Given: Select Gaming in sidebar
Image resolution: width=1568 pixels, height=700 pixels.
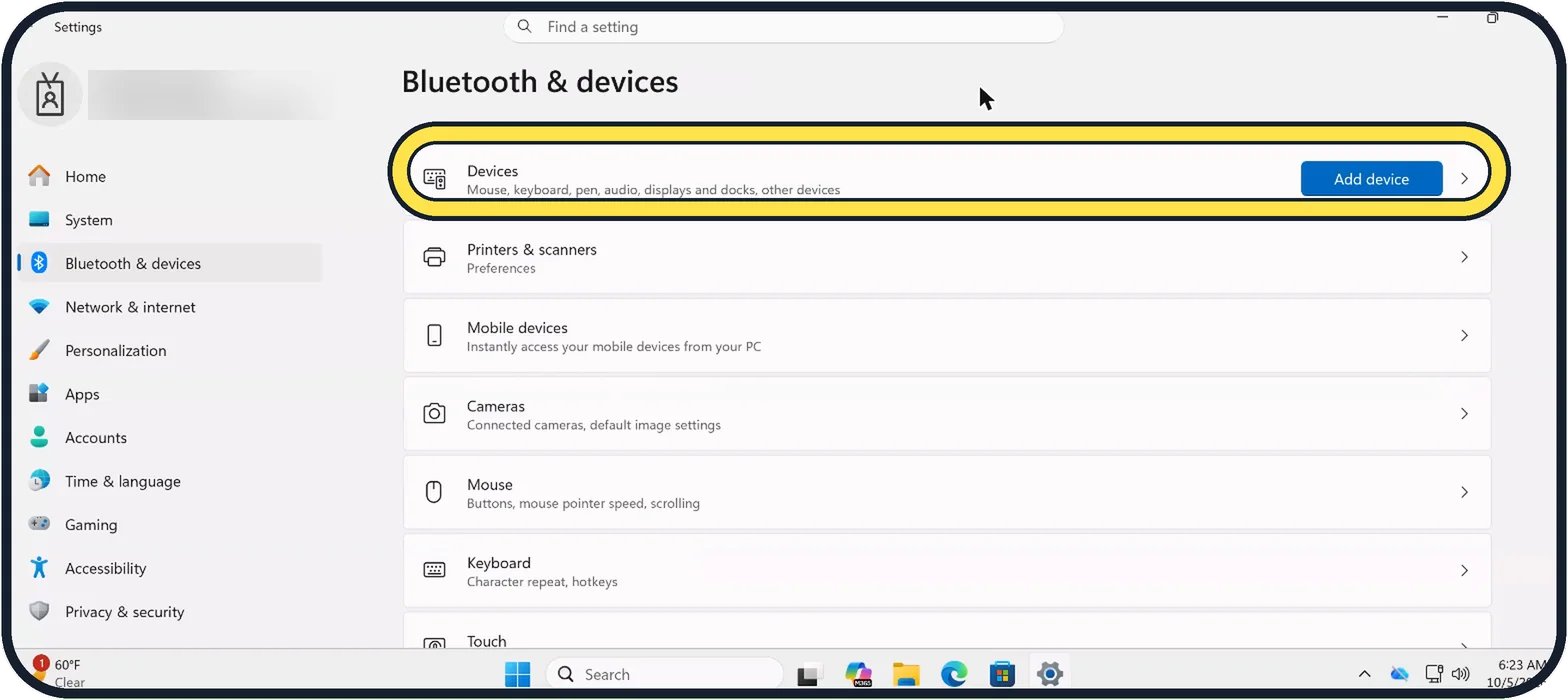Looking at the screenshot, I should tap(169, 524).
